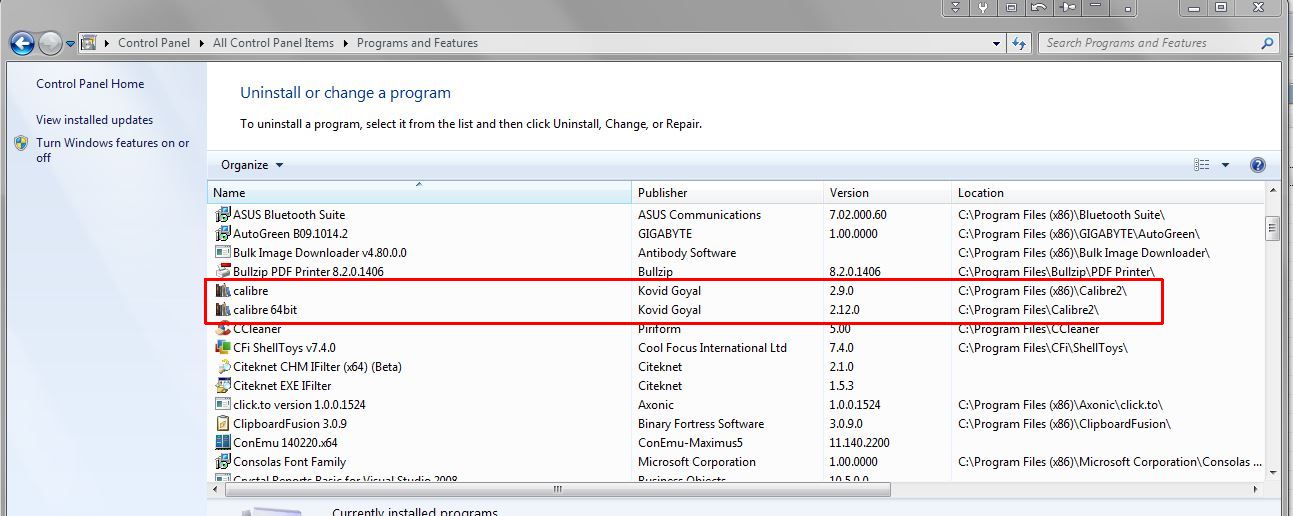
Task: Click the horizontal scrollbar right arrow
Action: click(1257, 490)
